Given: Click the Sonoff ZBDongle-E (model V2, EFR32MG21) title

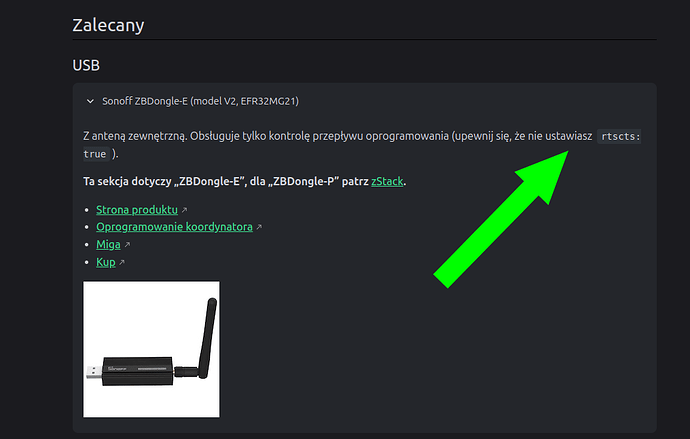Looking at the screenshot, I should point(200,101).
